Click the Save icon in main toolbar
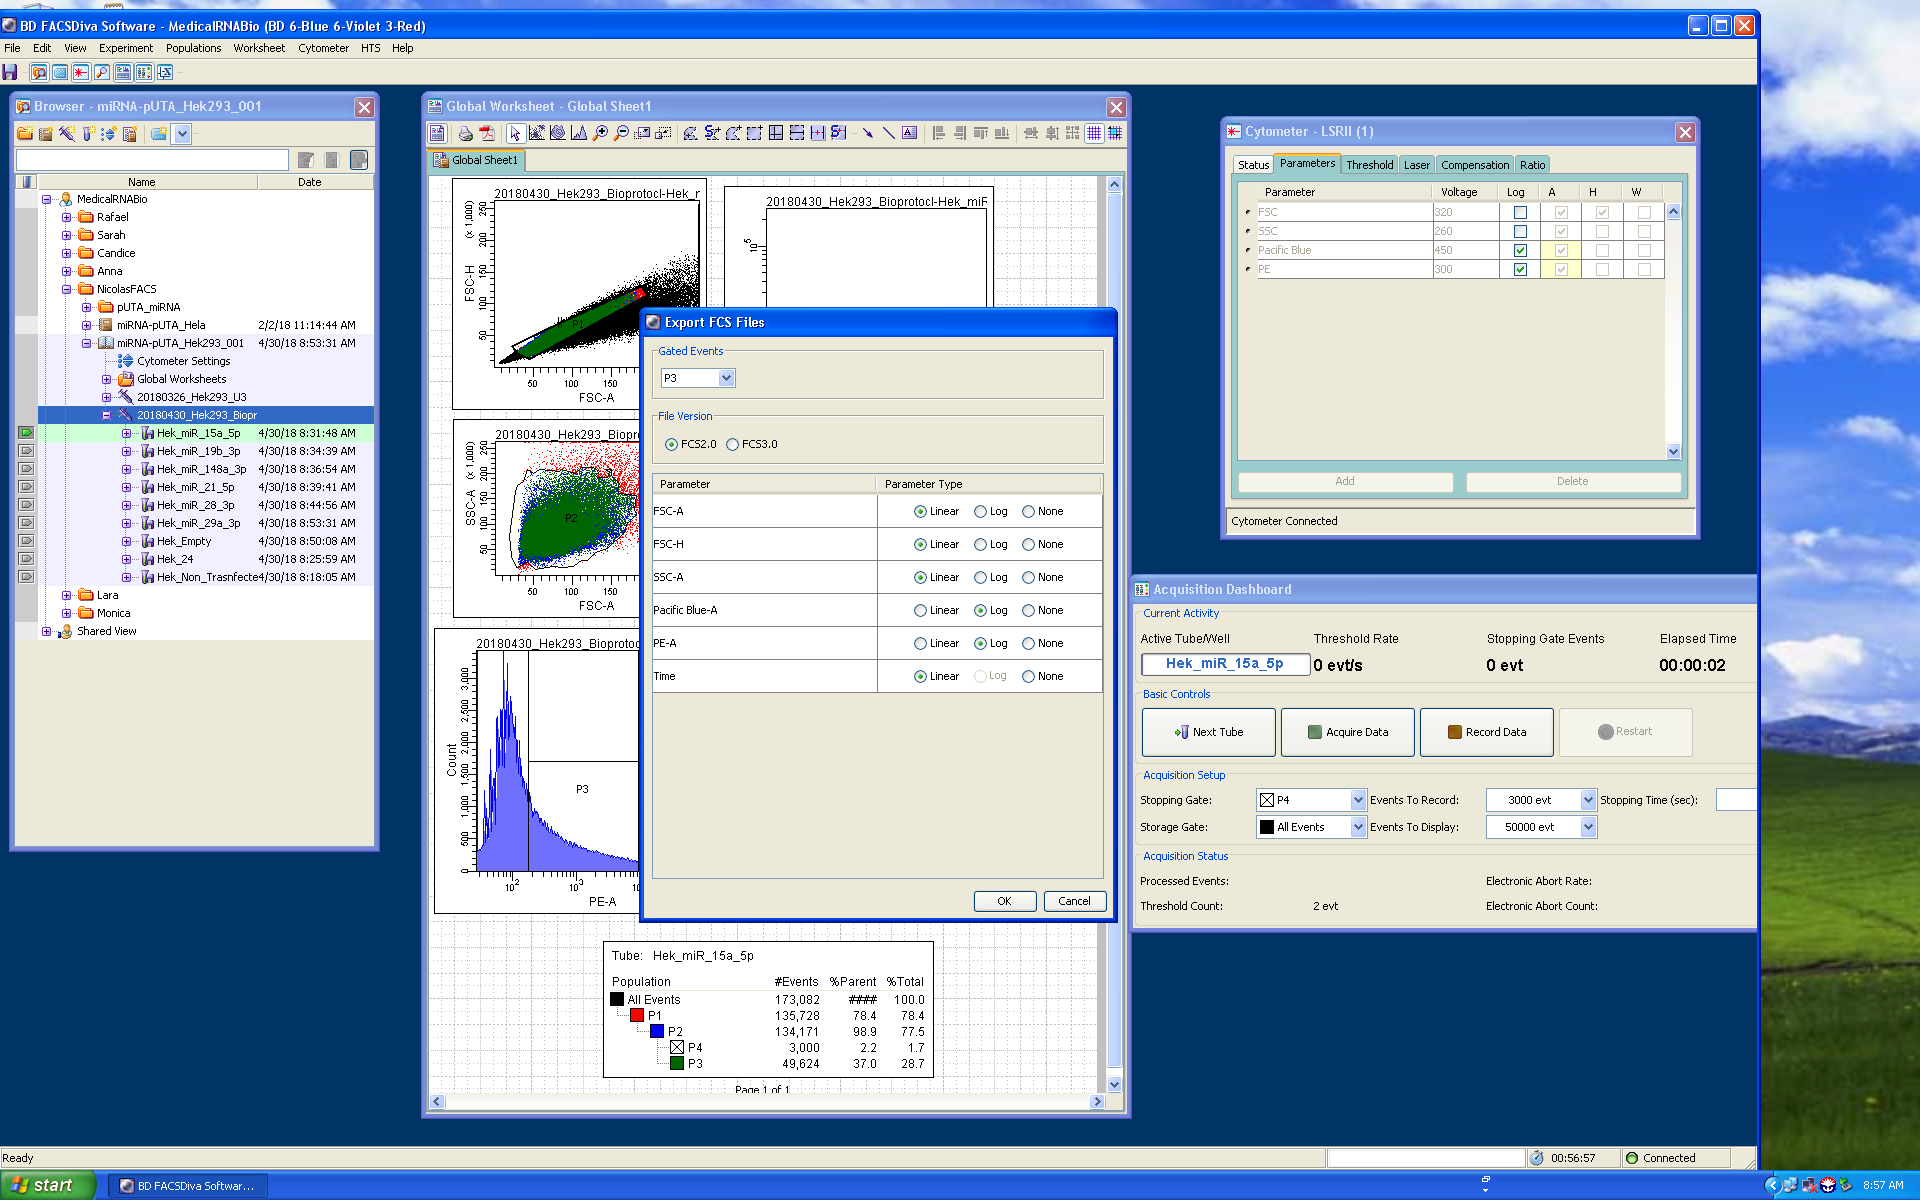This screenshot has height=1200, width=1920. (9, 72)
